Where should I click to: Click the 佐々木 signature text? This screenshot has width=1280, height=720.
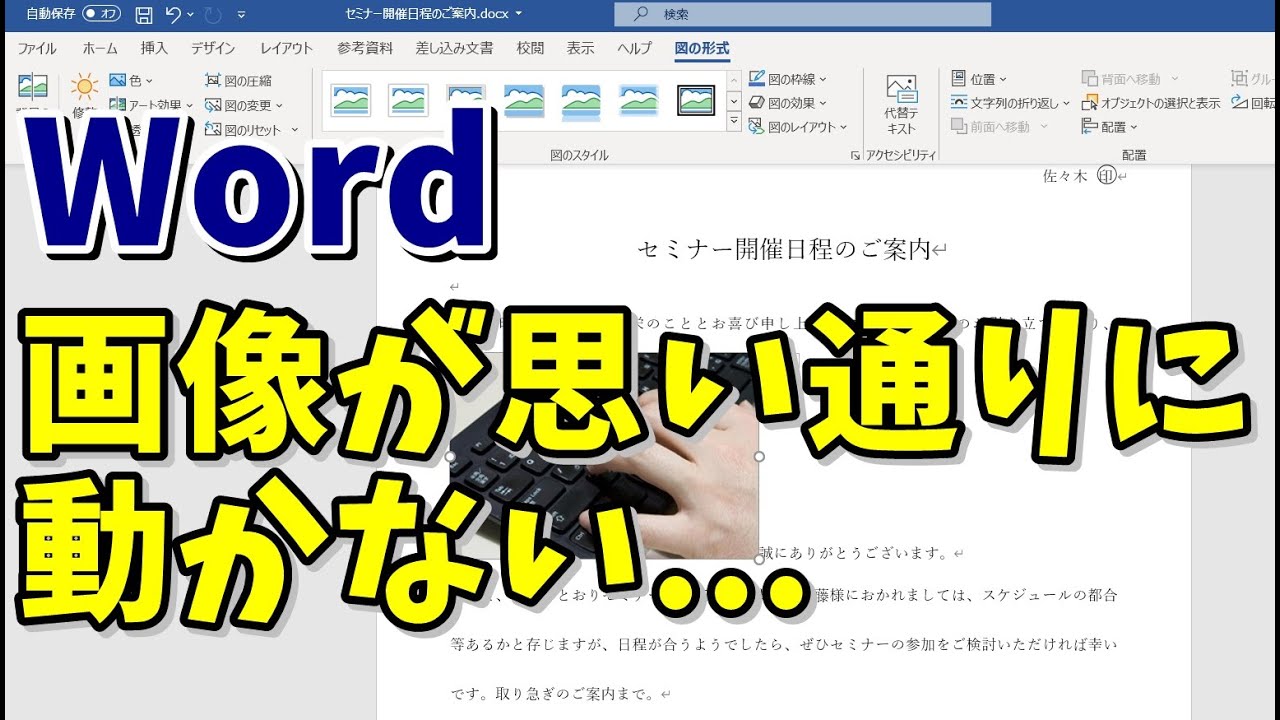coord(1064,176)
